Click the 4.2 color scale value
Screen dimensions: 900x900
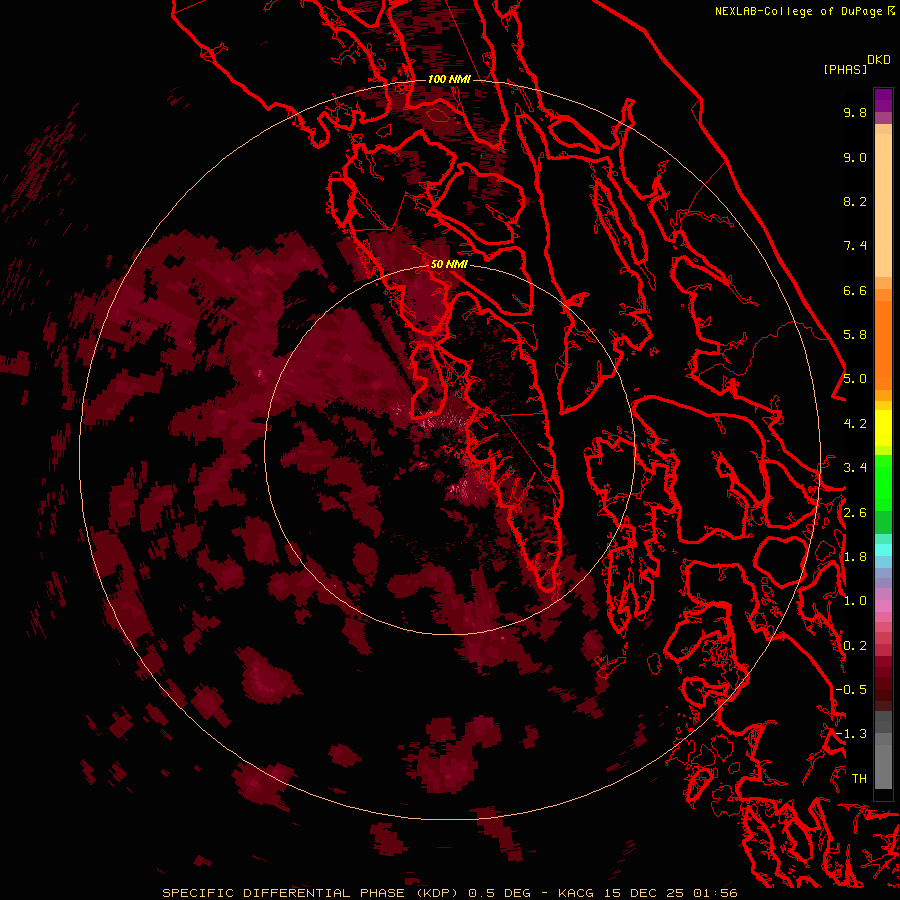coord(855,424)
